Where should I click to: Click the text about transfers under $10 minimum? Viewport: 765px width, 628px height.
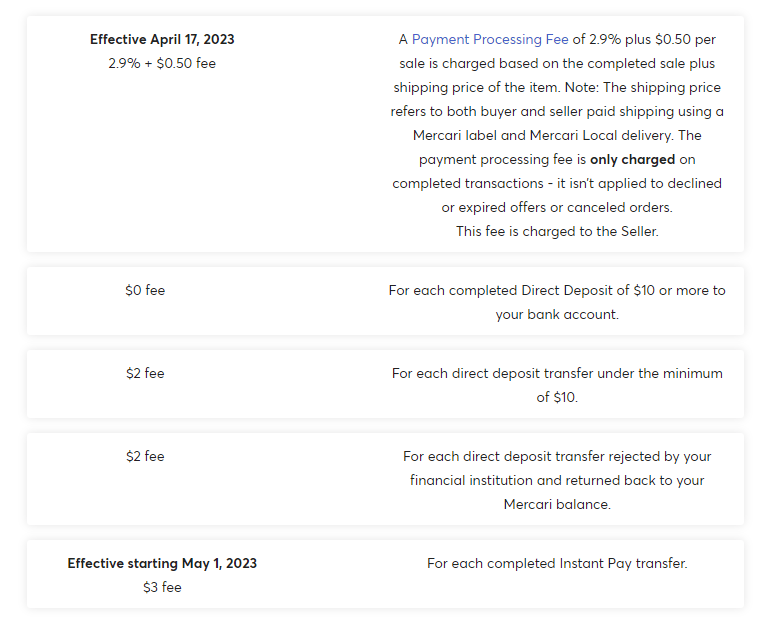click(557, 385)
